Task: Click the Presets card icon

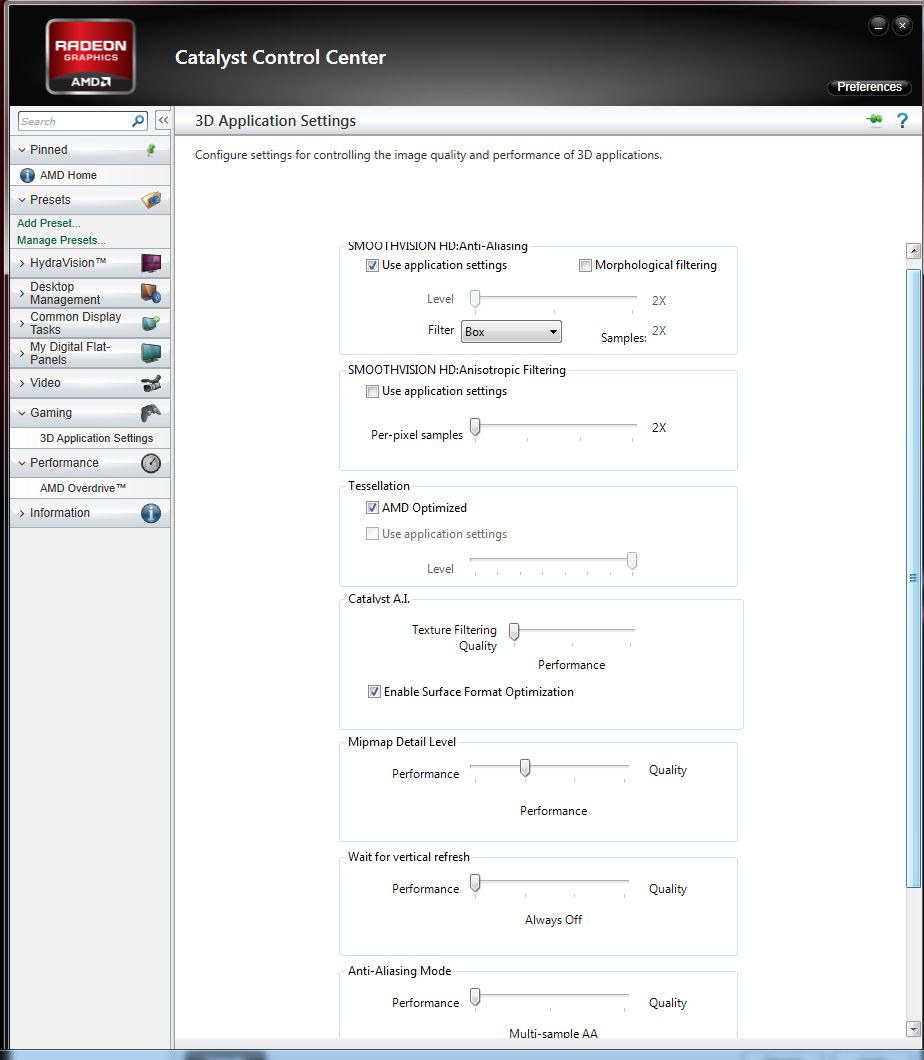Action: pyautogui.click(x=151, y=200)
